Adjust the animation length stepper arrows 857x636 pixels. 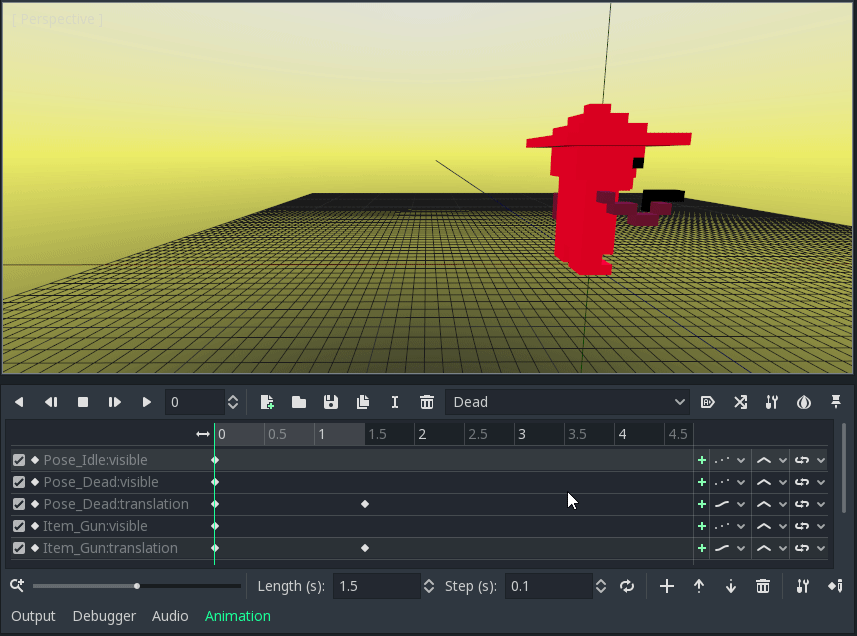pos(429,586)
